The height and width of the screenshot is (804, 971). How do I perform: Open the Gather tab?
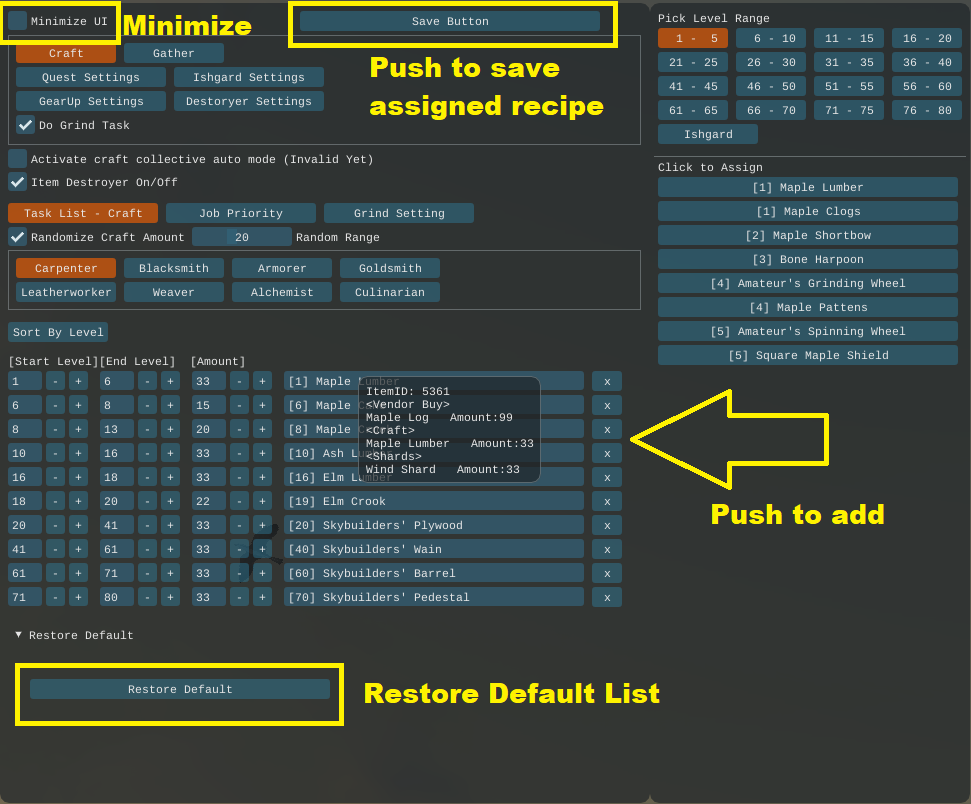pos(173,53)
